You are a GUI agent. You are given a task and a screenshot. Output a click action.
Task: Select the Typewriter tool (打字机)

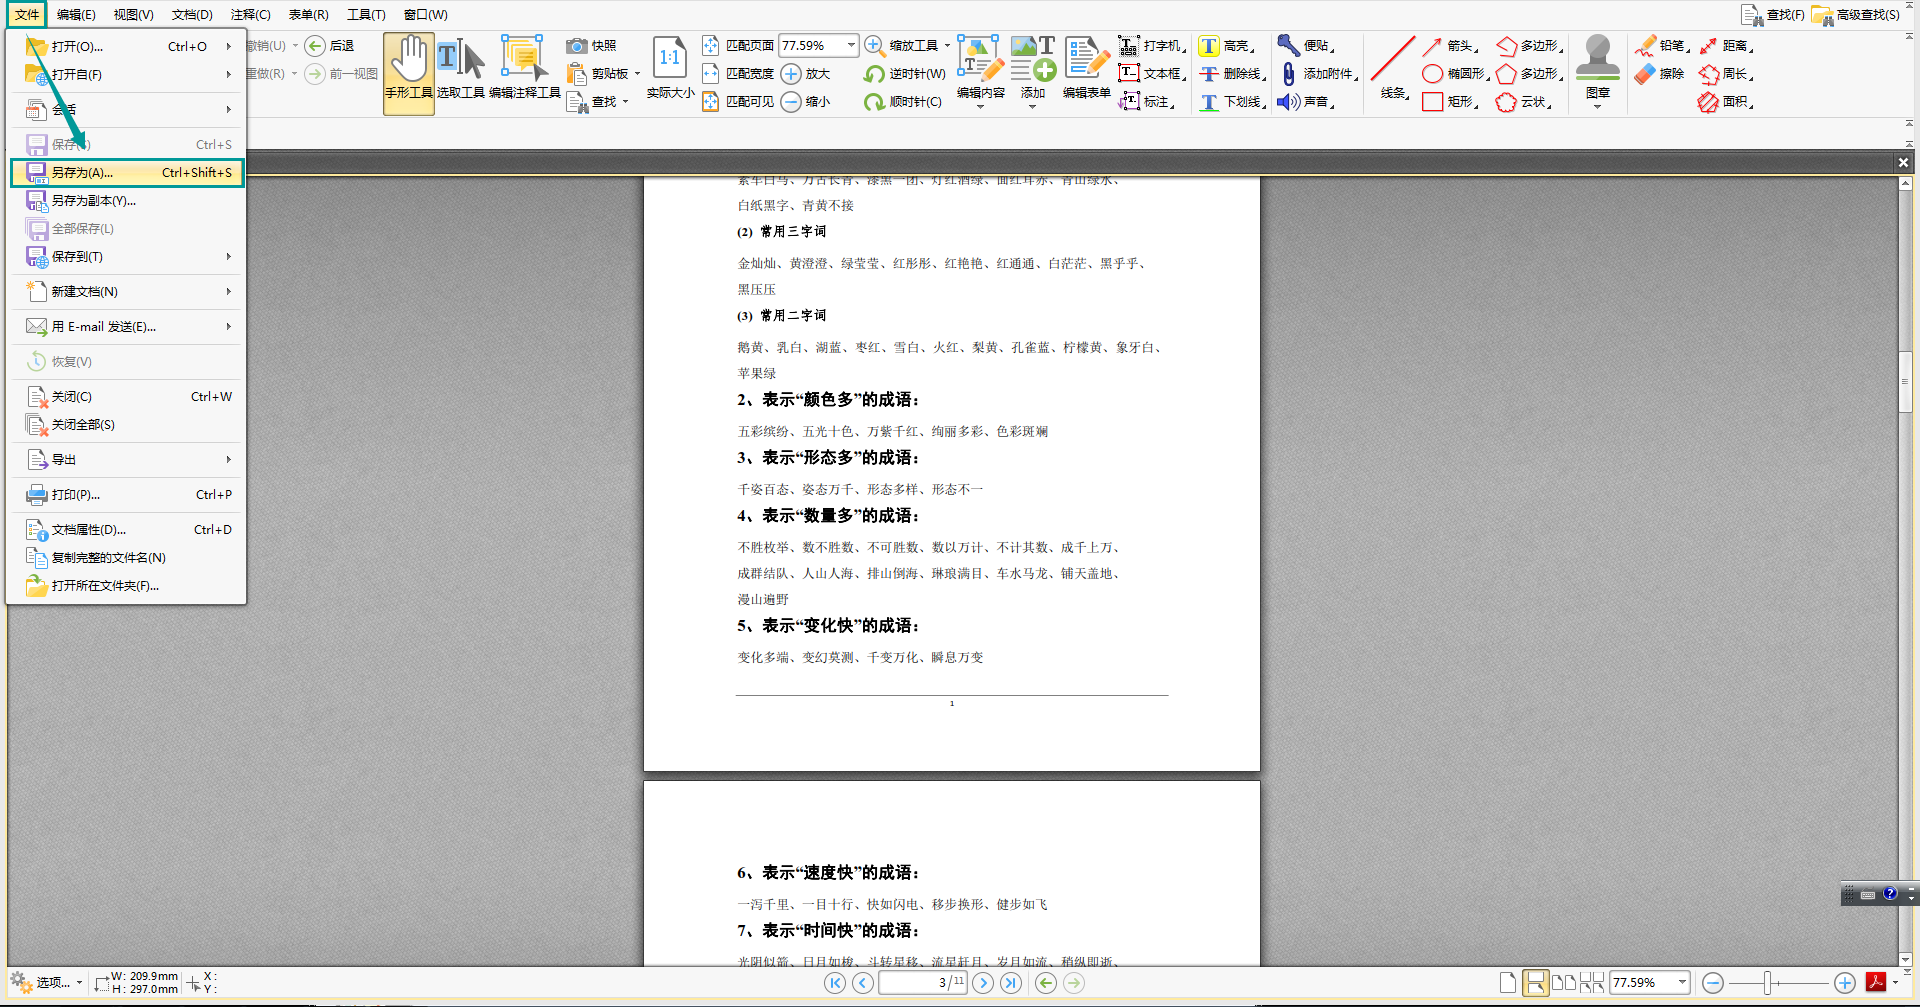[x=1152, y=46]
